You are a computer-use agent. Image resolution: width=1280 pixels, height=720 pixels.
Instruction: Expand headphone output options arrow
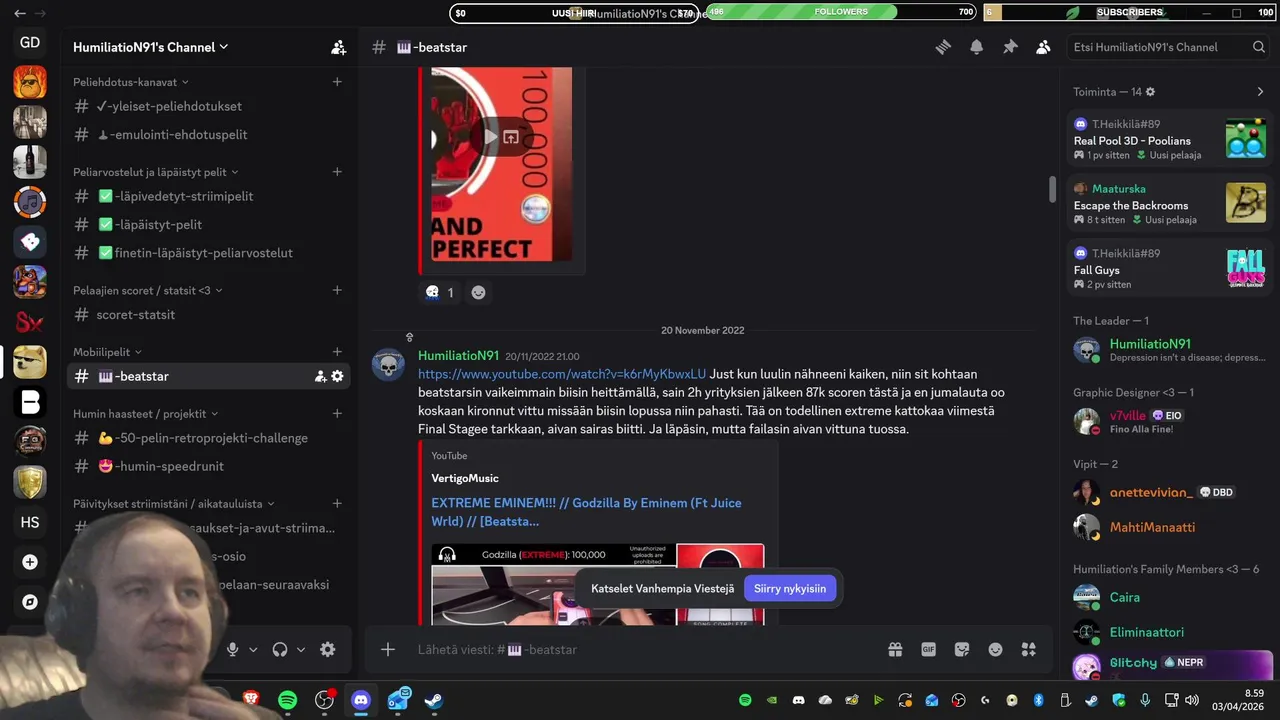[301, 649]
